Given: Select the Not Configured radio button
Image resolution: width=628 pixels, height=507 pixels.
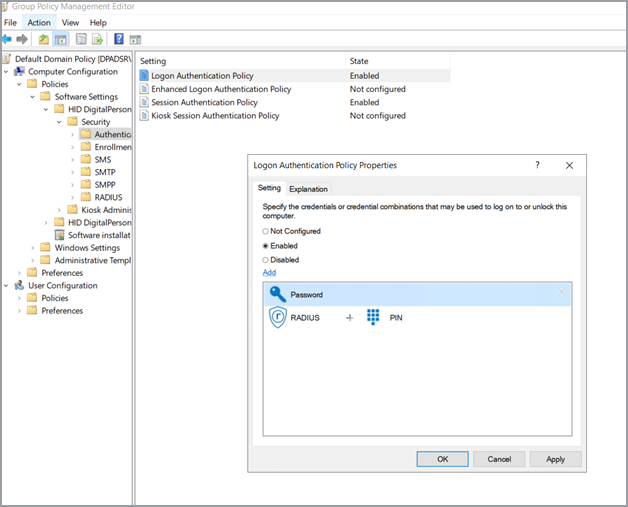Looking at the screenshot, I should (x=266, y=231).
